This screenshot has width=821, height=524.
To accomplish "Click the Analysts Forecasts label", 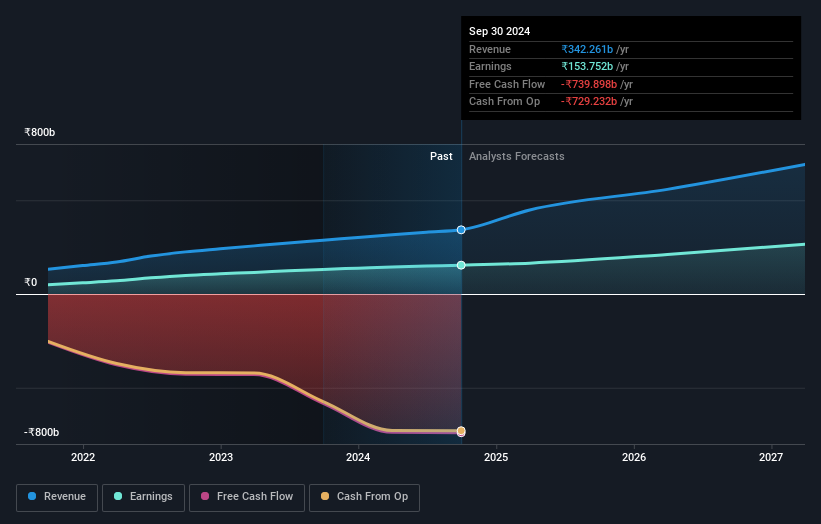I will [517, 157].
